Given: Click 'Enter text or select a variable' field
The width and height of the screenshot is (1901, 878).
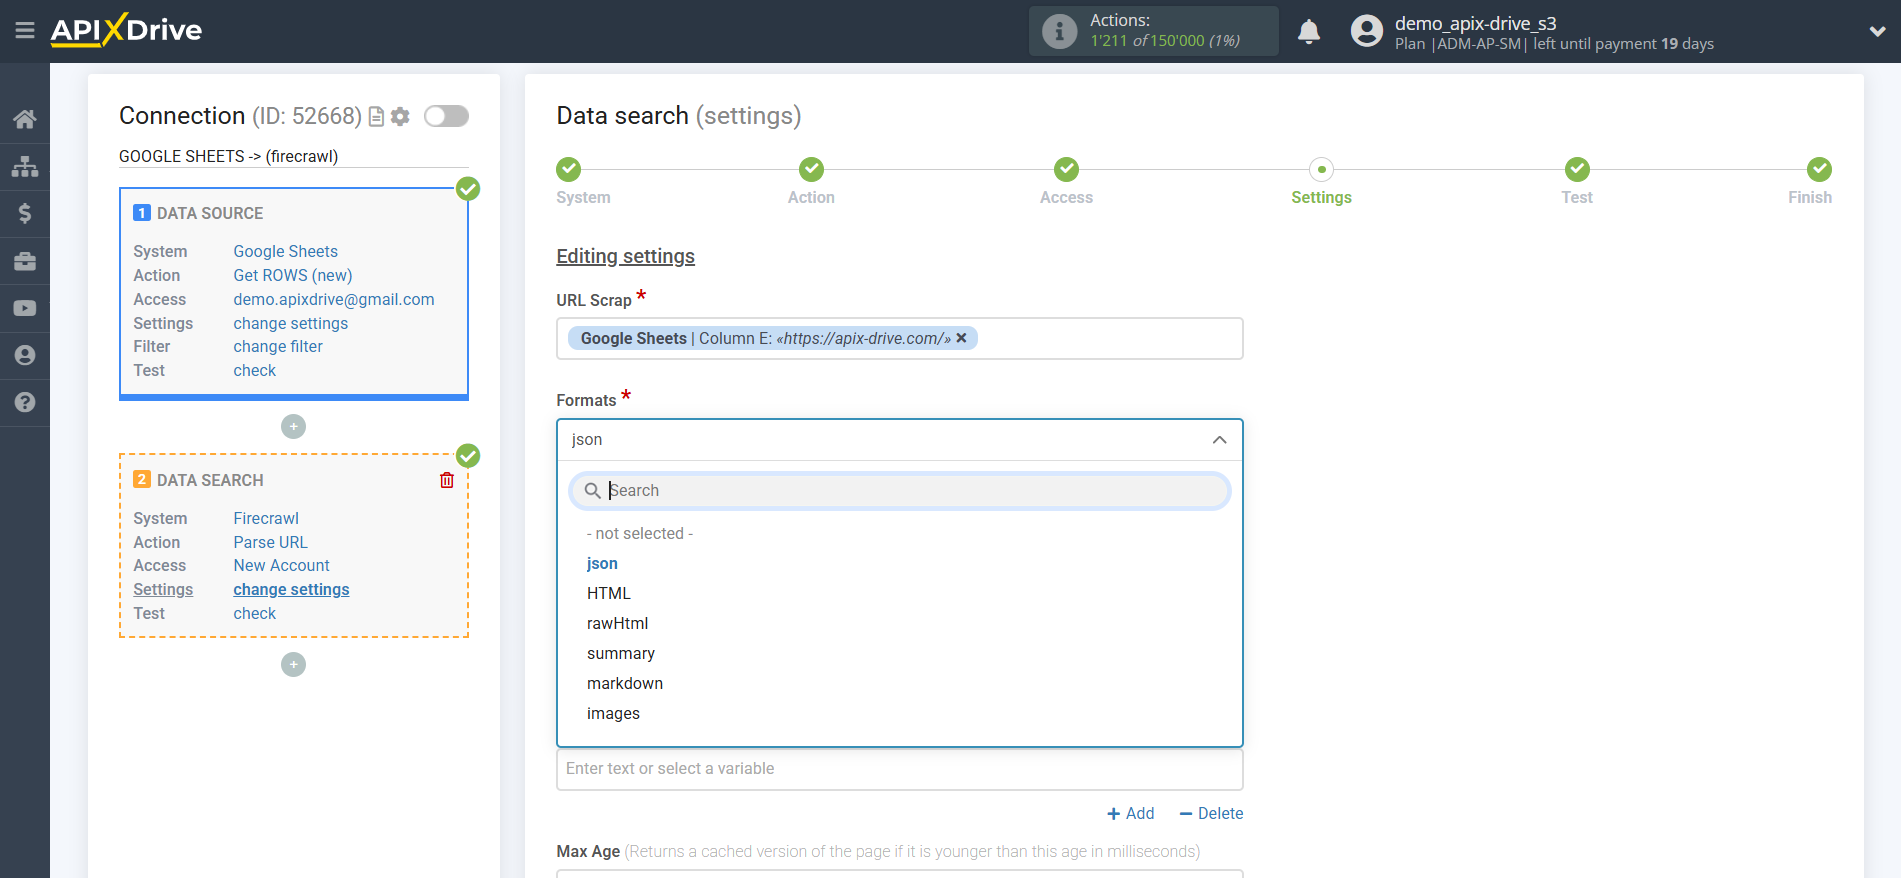Looking at the screenshot, I should click(x=899, y=769).
